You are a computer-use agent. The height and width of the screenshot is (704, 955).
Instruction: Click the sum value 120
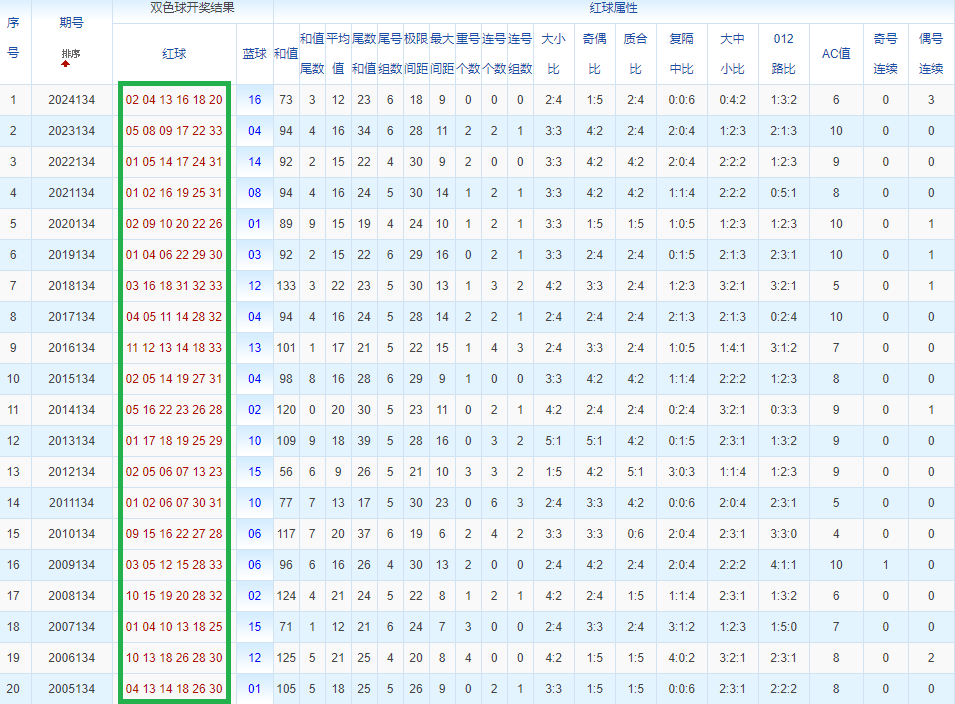pos(286,410)
